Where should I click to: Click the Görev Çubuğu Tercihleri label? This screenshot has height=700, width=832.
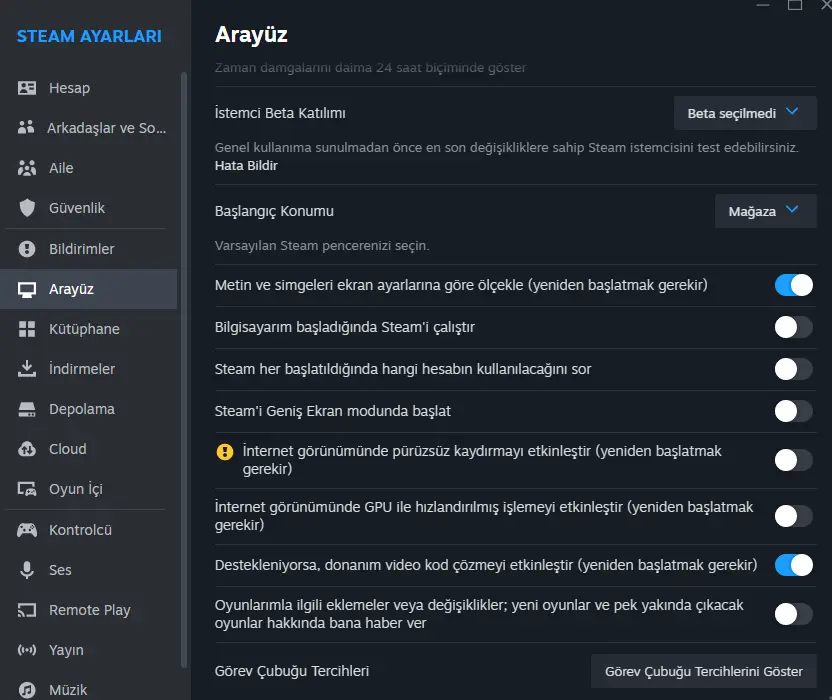pyautogui.click(x=292, y=671)
